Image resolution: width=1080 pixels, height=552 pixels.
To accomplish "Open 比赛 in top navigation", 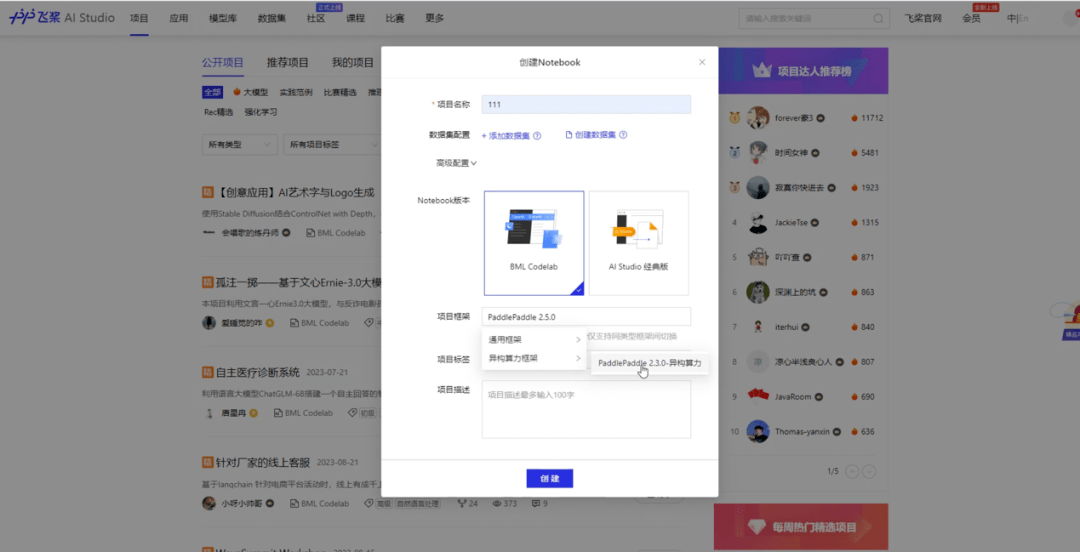I will (395, 19).
